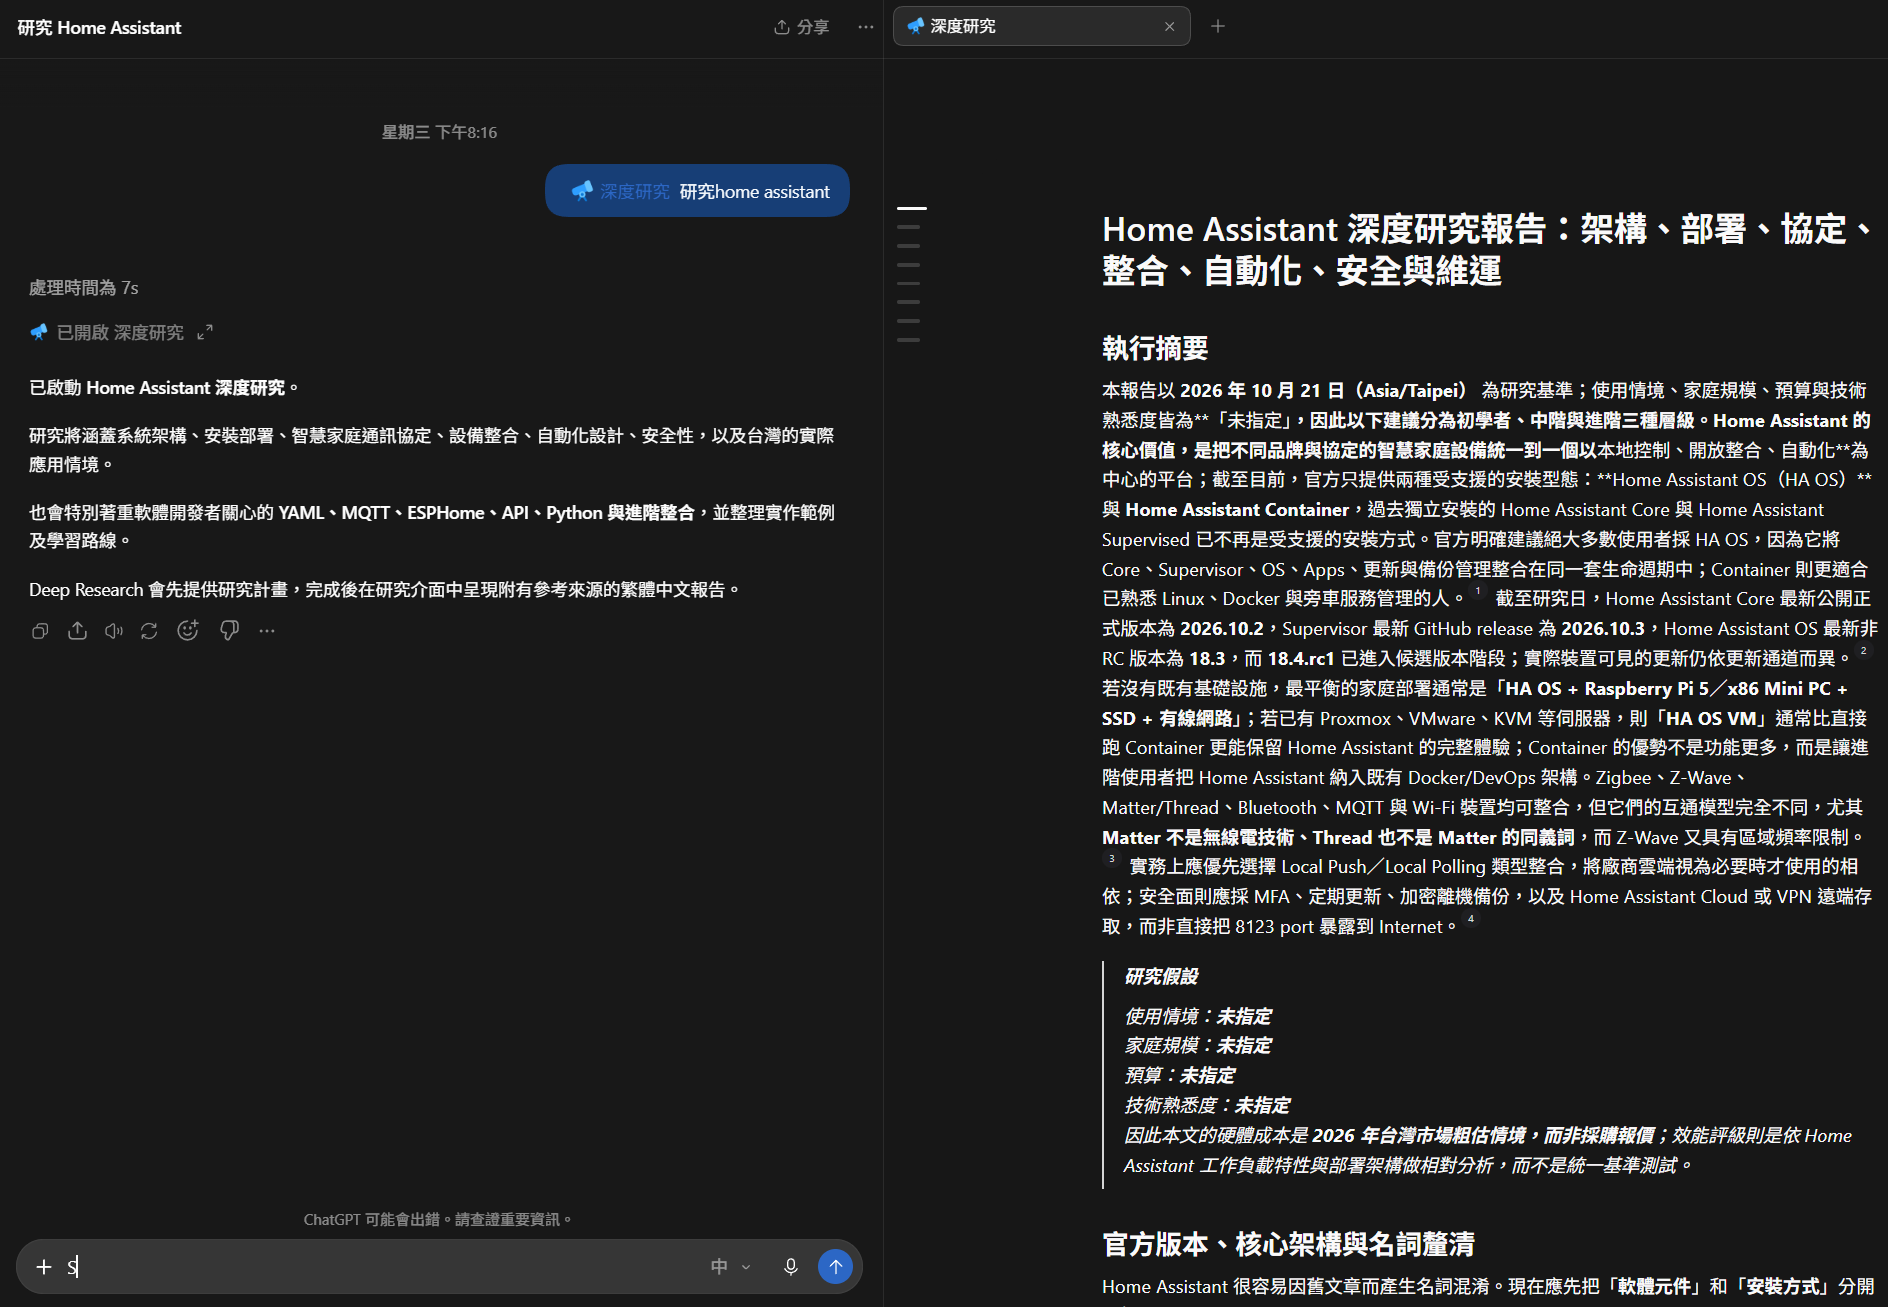Click citation number 1 in the report
Screen dimensions: 1888x1307
(x=1478, y=592)
